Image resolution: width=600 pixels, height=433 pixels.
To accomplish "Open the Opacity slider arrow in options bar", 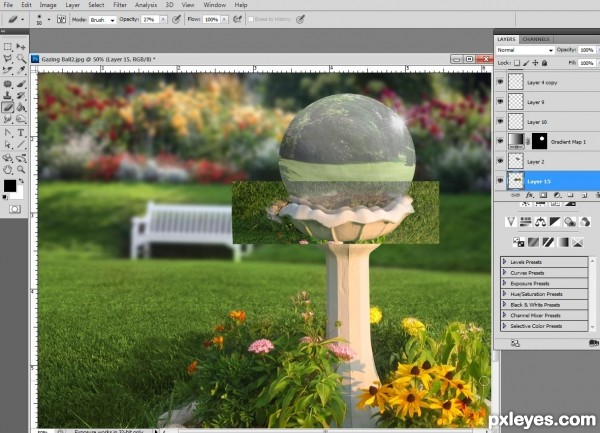I will pyautogui.click(x=163, y=20).
